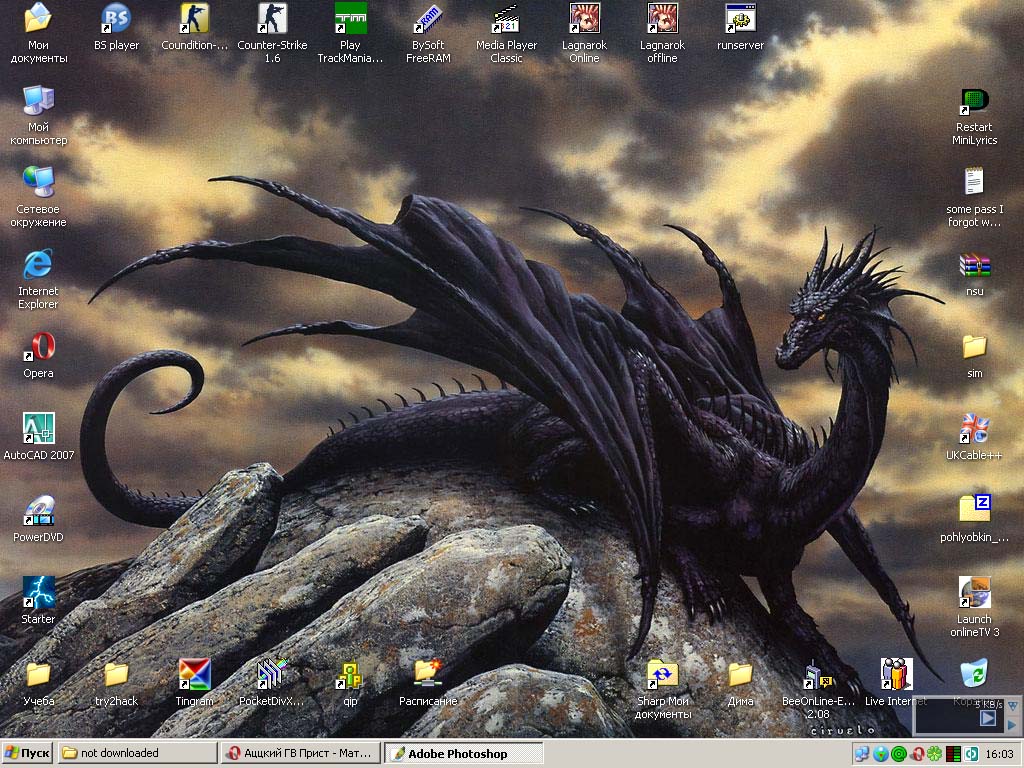Open Play TrackMania shortcut
The image size is (1024, 768).
coord(350,33)
